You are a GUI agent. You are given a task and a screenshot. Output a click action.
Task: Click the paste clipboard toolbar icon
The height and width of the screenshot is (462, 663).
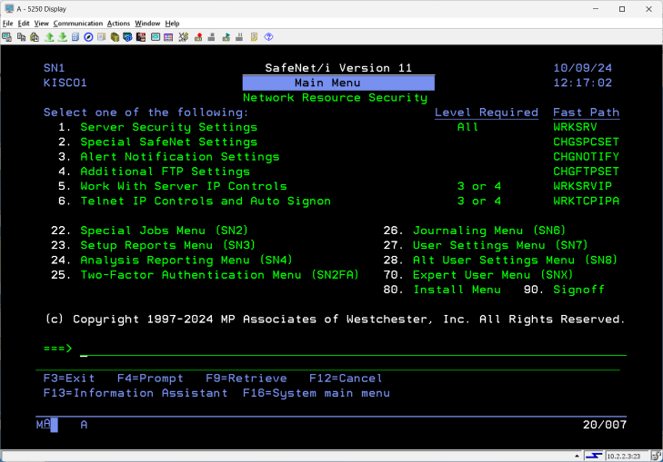(x=35, y=37)
